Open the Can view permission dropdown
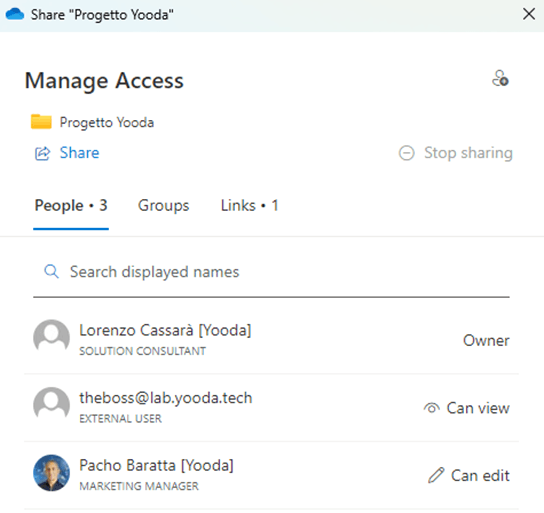This screenshot has width=544, height=513. (466, 408)
